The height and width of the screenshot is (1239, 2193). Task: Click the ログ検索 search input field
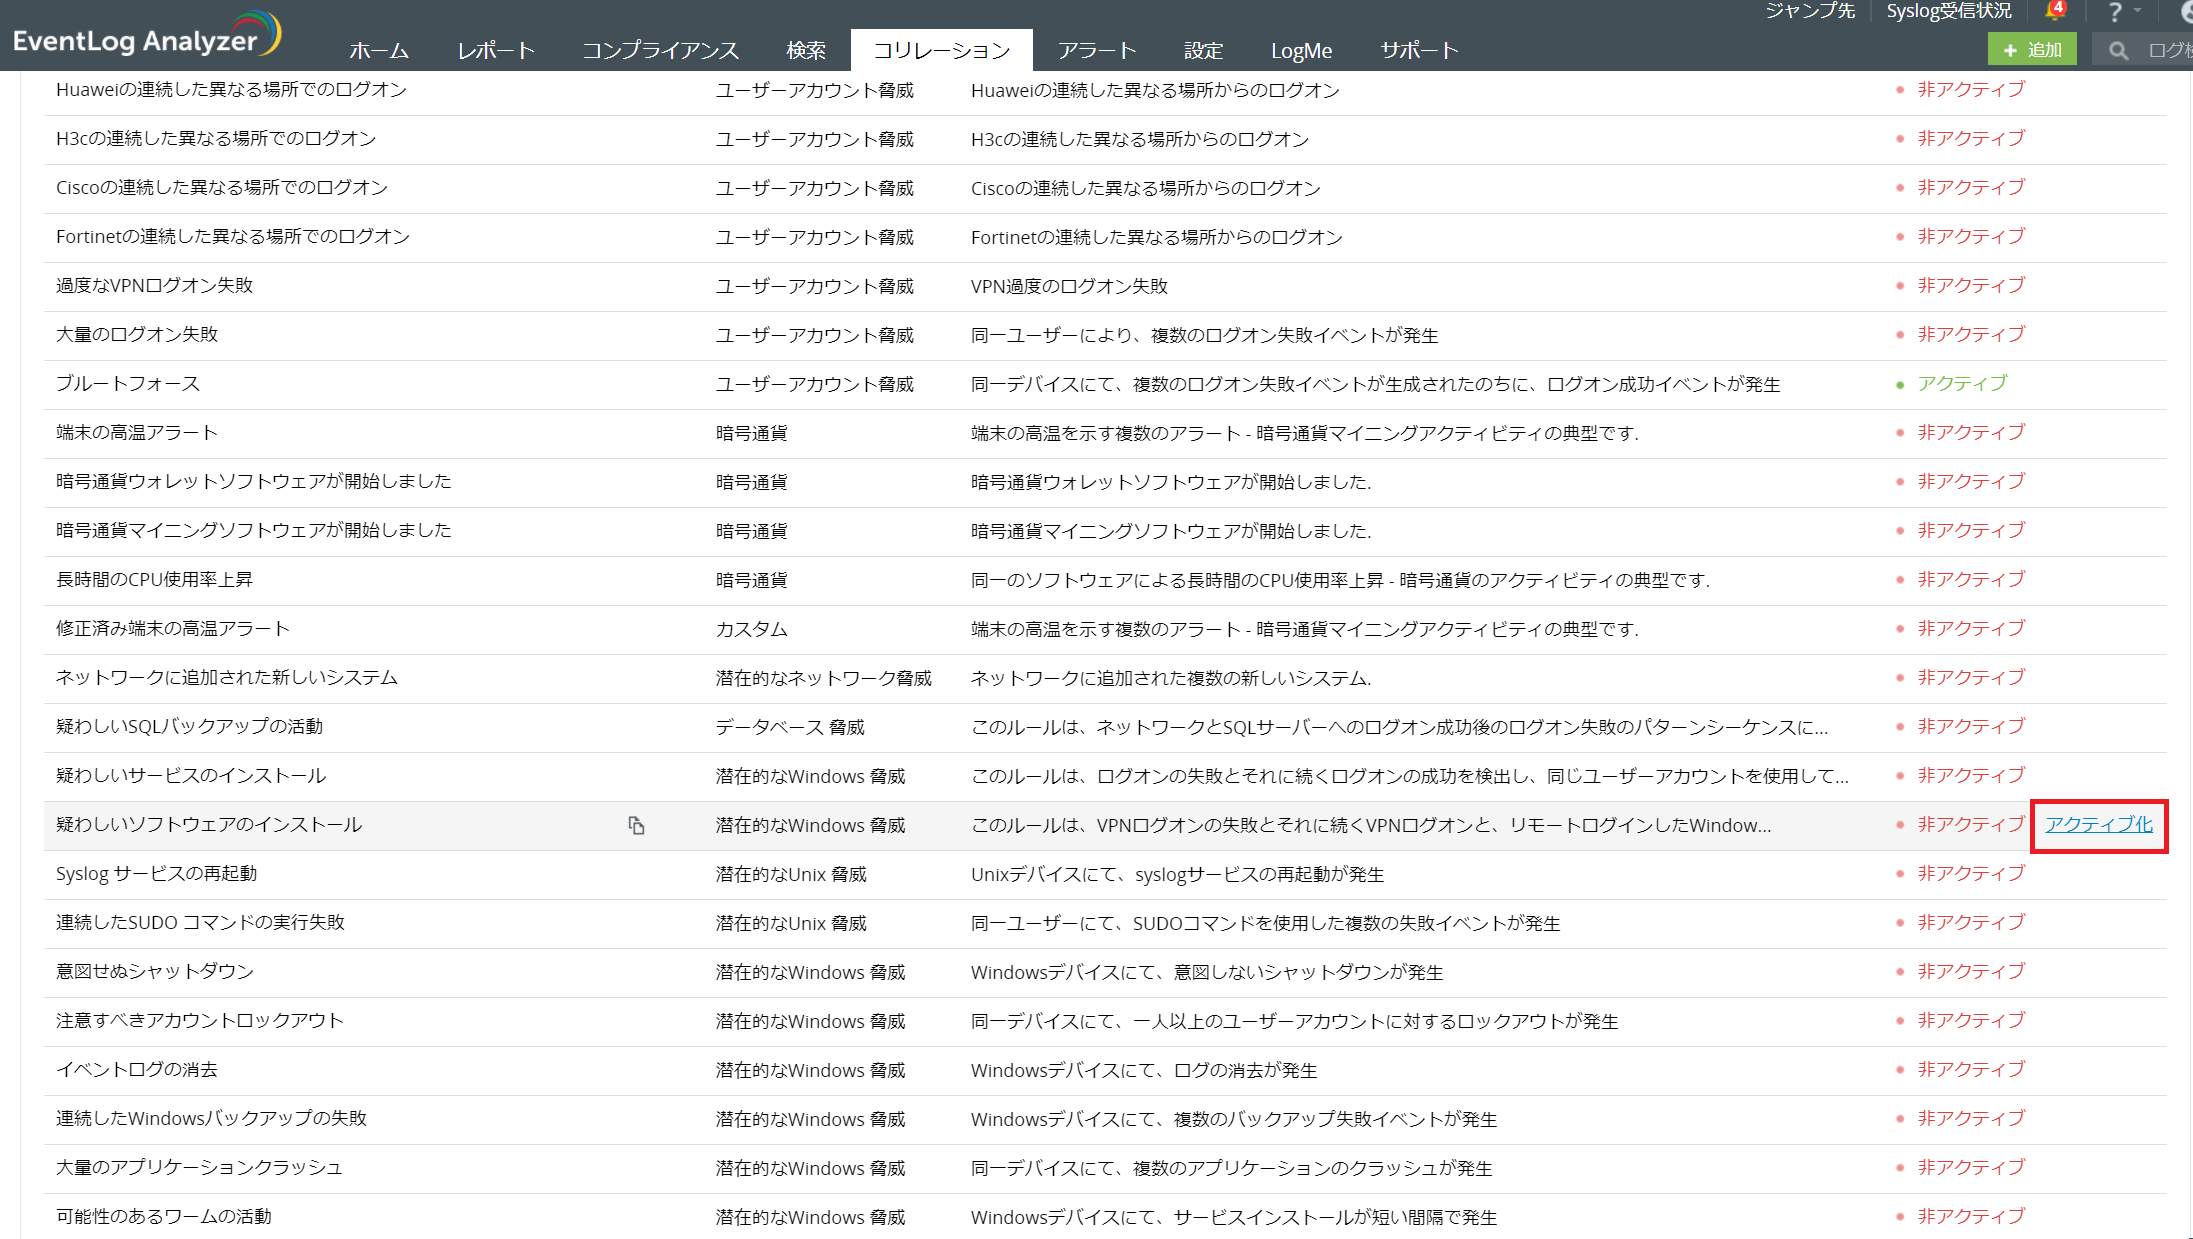(x=2167, y=51)
